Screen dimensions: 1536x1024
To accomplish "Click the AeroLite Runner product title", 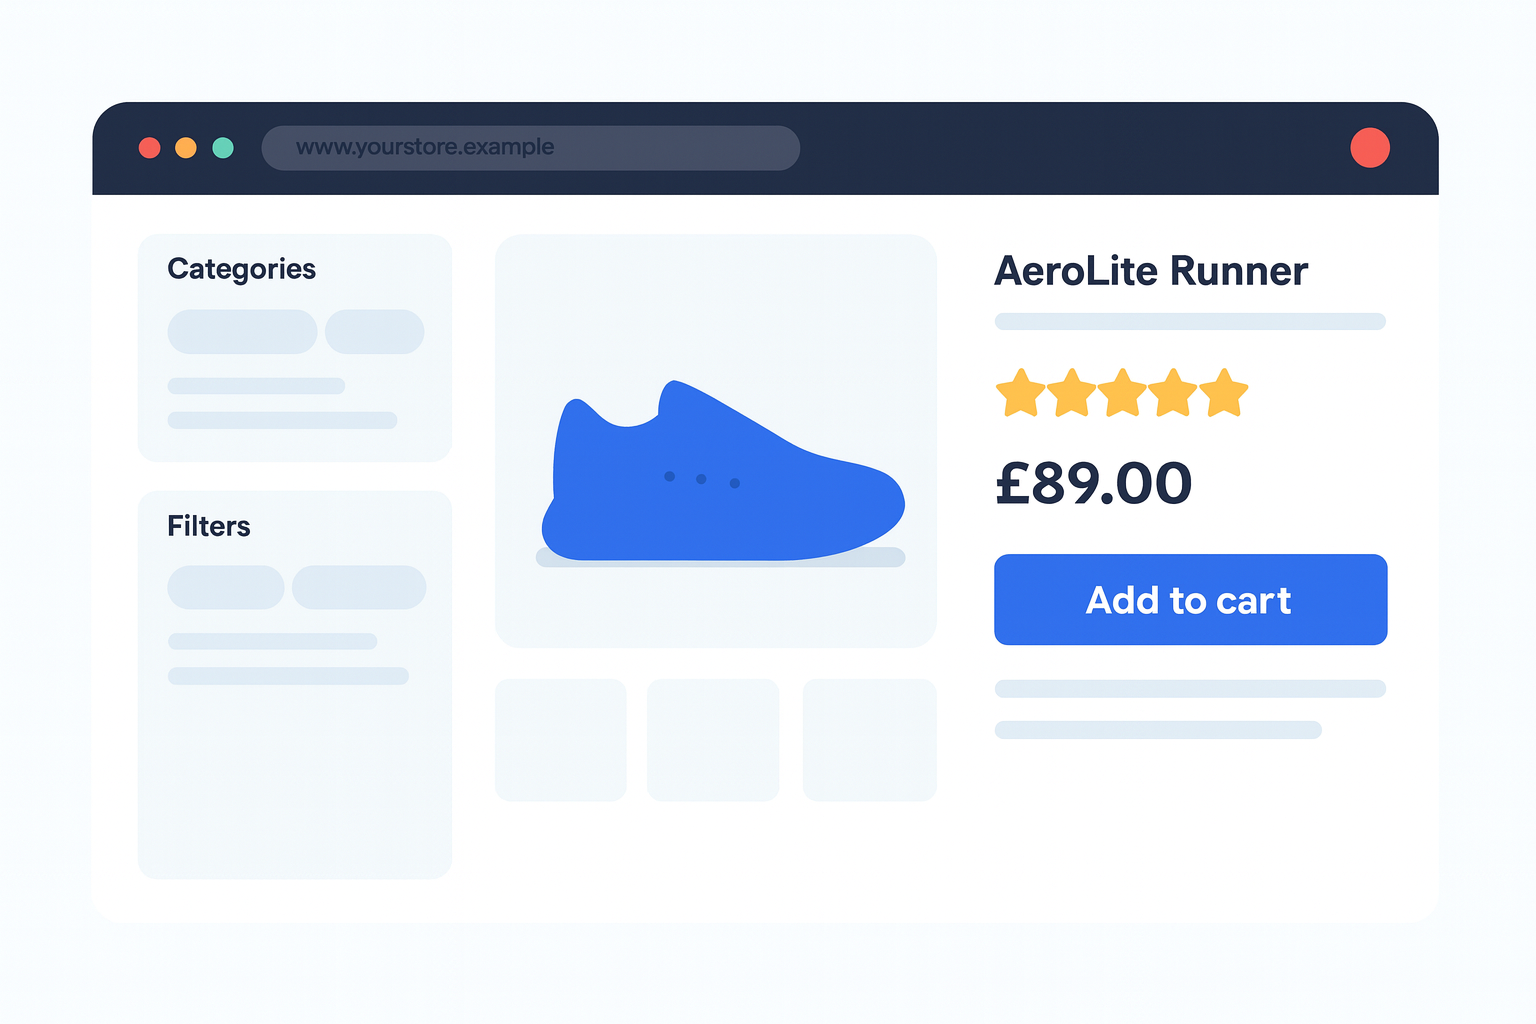I will pyautogui.click(x=1150, y=271).
